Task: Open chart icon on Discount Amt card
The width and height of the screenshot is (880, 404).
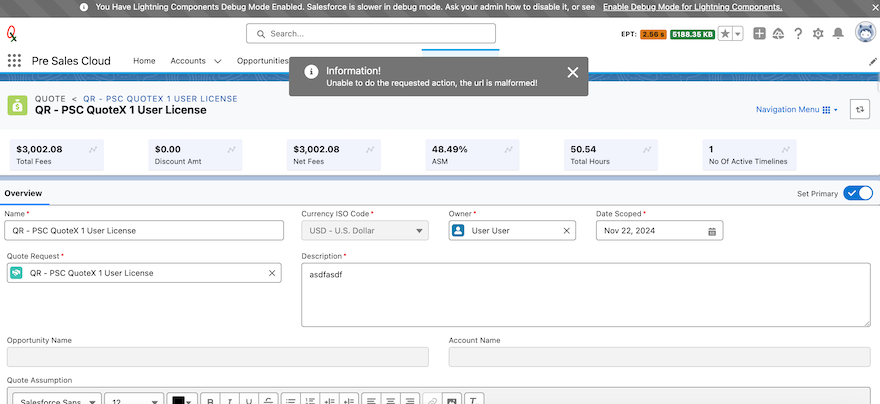Action: 231,150
